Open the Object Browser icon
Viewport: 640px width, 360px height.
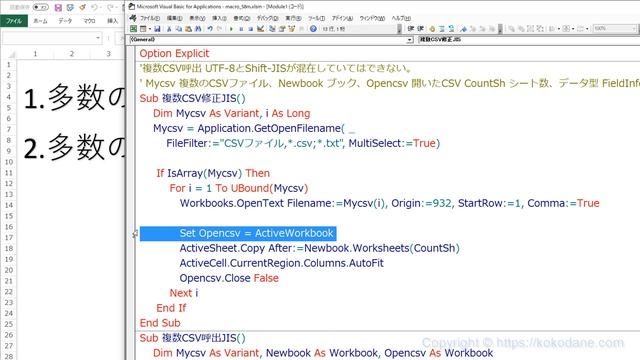(x=291, y=29)
